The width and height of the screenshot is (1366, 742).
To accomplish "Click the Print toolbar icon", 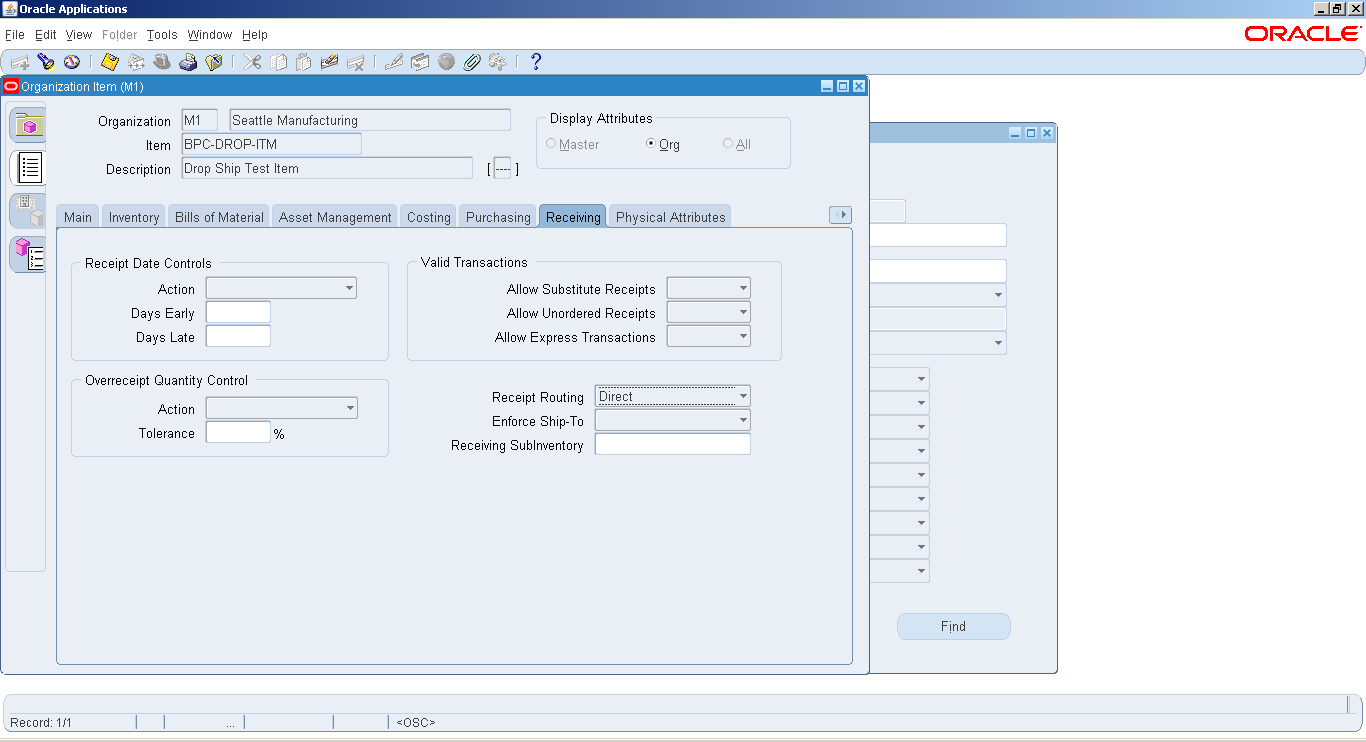I will (x=188, y=61).
